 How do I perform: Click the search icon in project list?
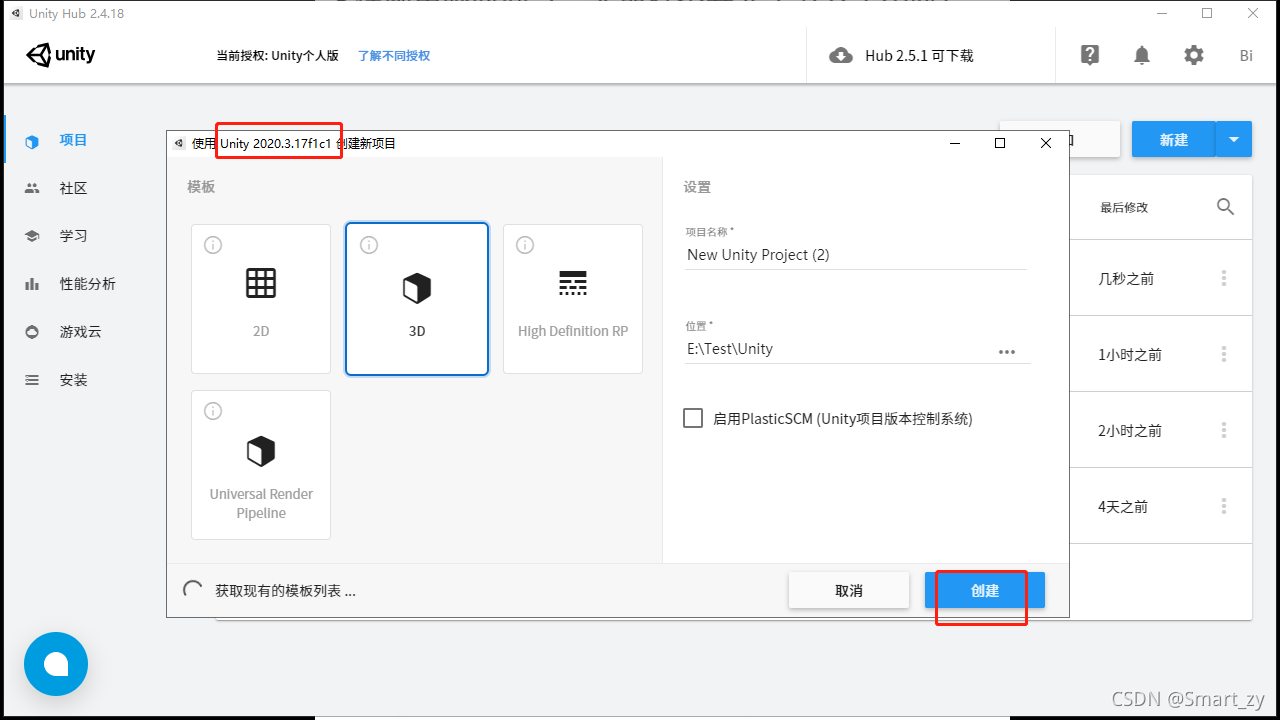[x=1226, y=207]
